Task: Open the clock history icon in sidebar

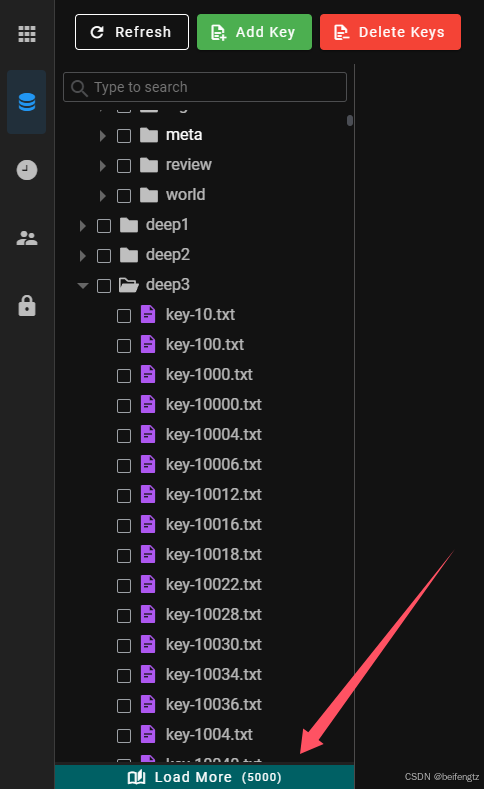Action: pyautogui.click(x=27, y=170)
